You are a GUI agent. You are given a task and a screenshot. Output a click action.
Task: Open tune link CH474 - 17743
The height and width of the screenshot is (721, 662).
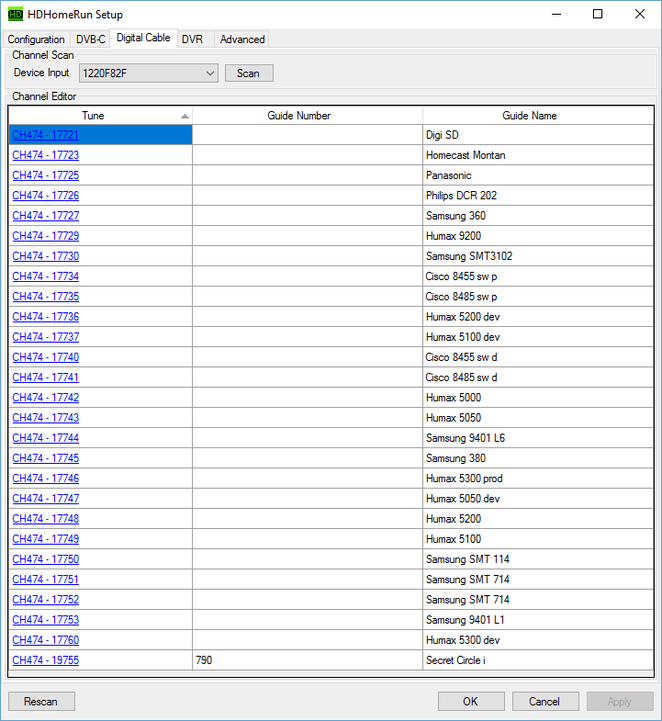coord(46,418)
